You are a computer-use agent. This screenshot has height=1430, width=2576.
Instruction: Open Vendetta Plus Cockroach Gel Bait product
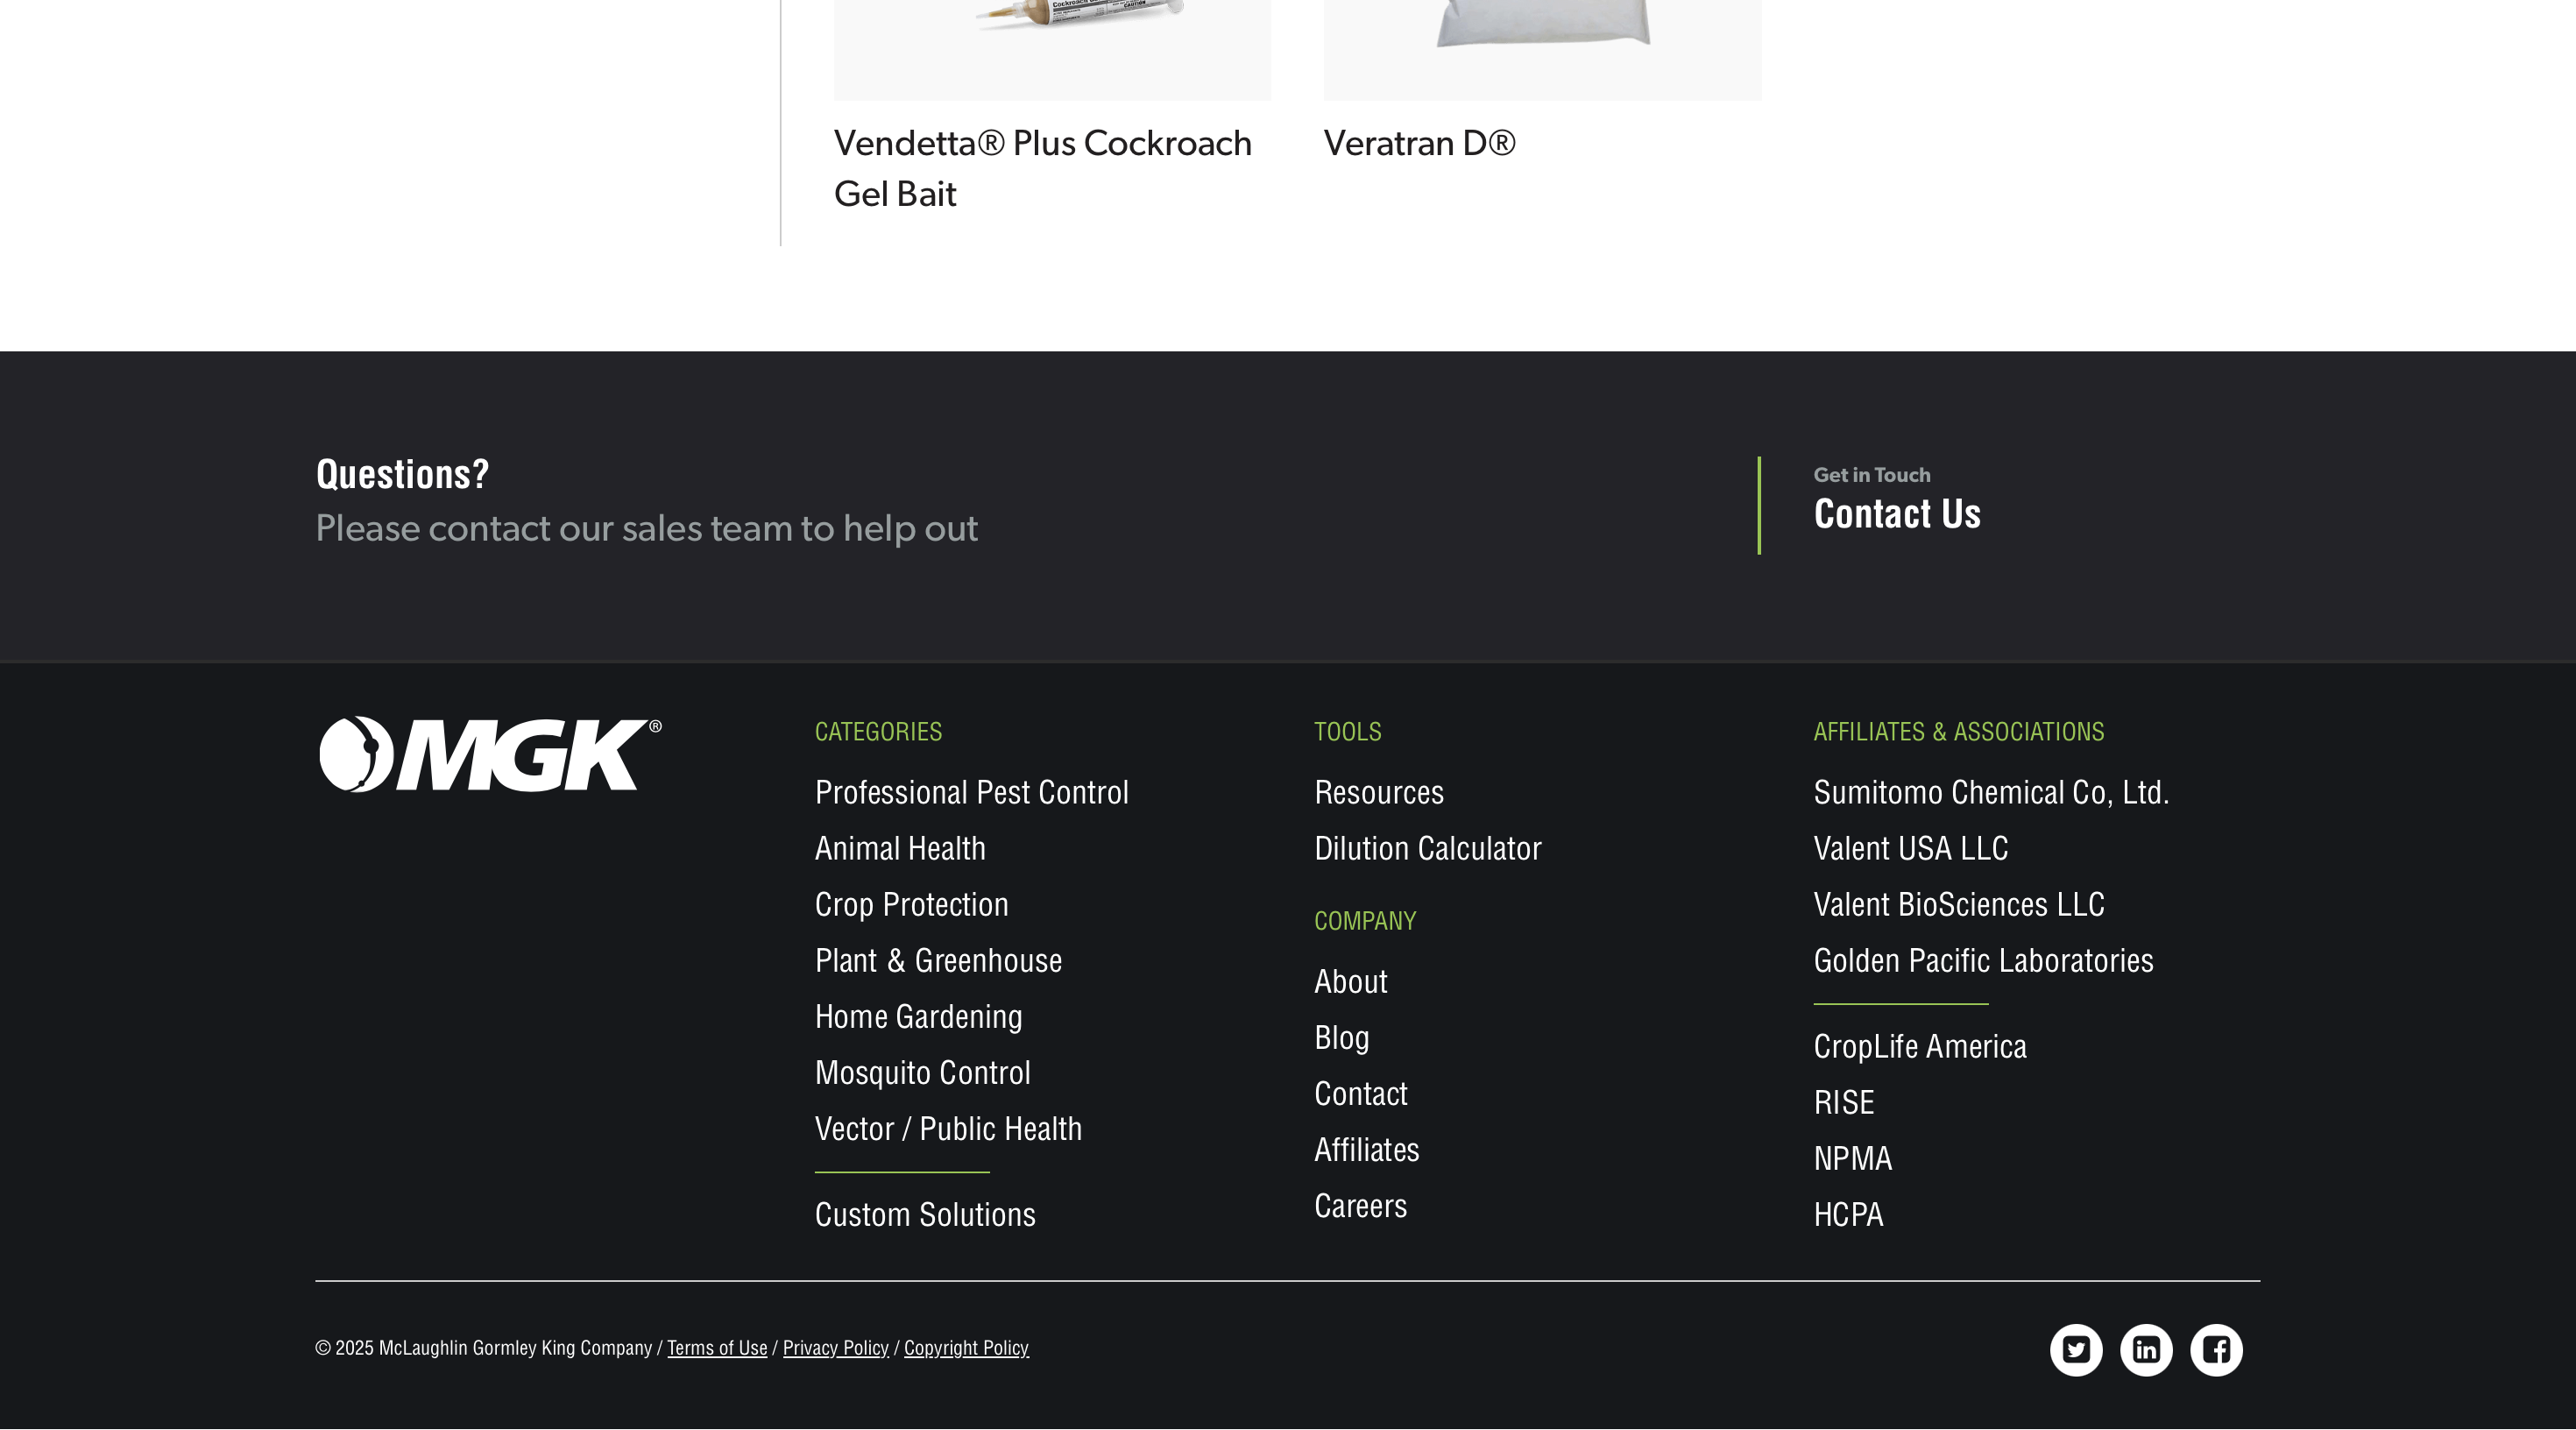pos(1043,168)
